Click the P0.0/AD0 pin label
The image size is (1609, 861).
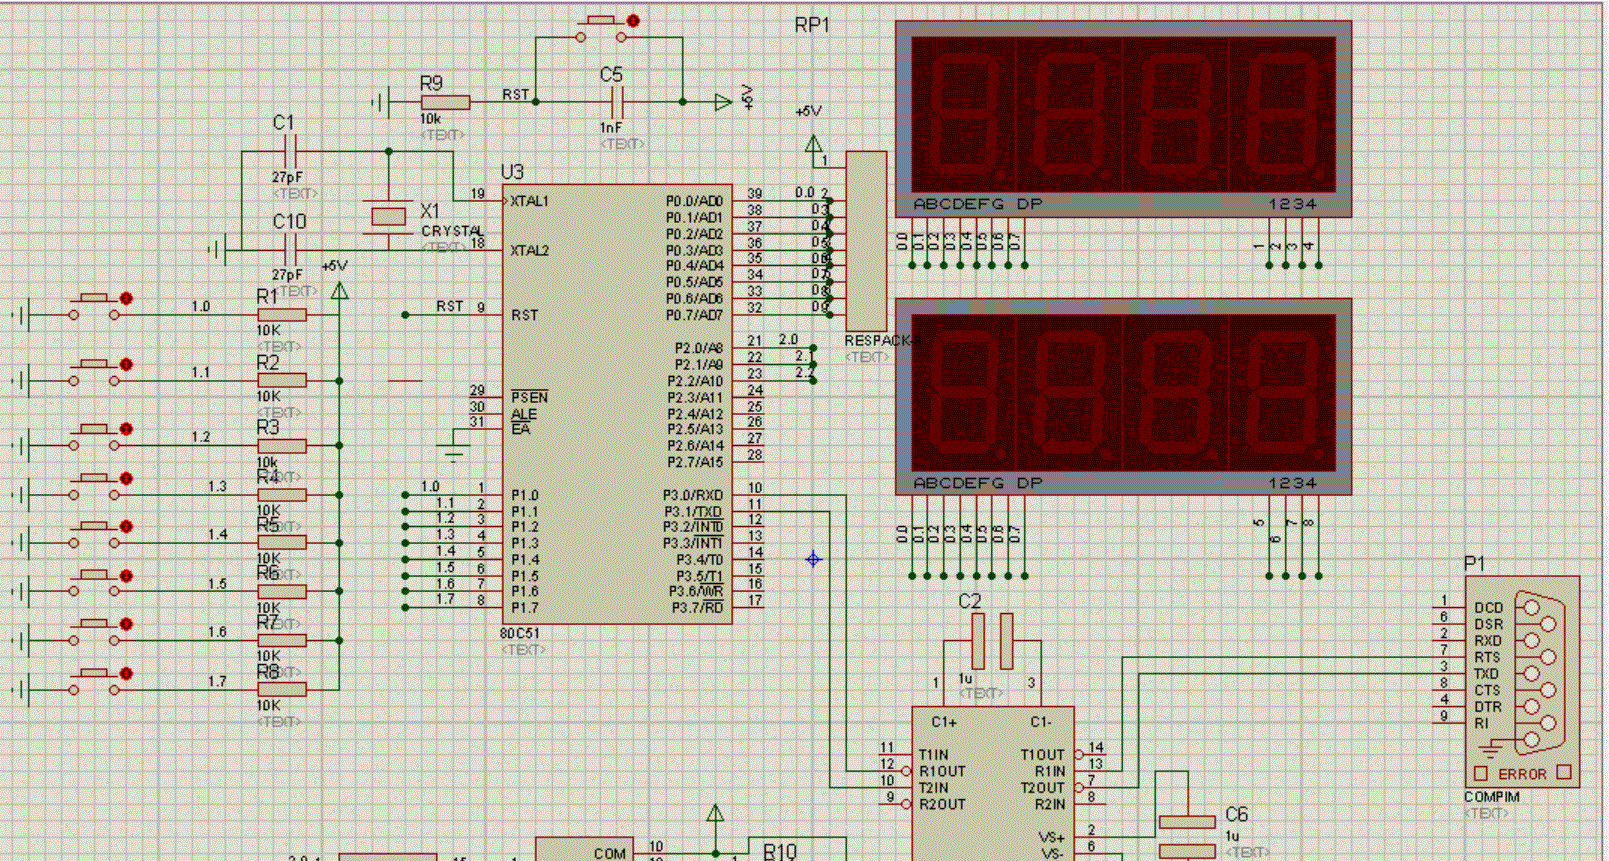click(694, 201)
